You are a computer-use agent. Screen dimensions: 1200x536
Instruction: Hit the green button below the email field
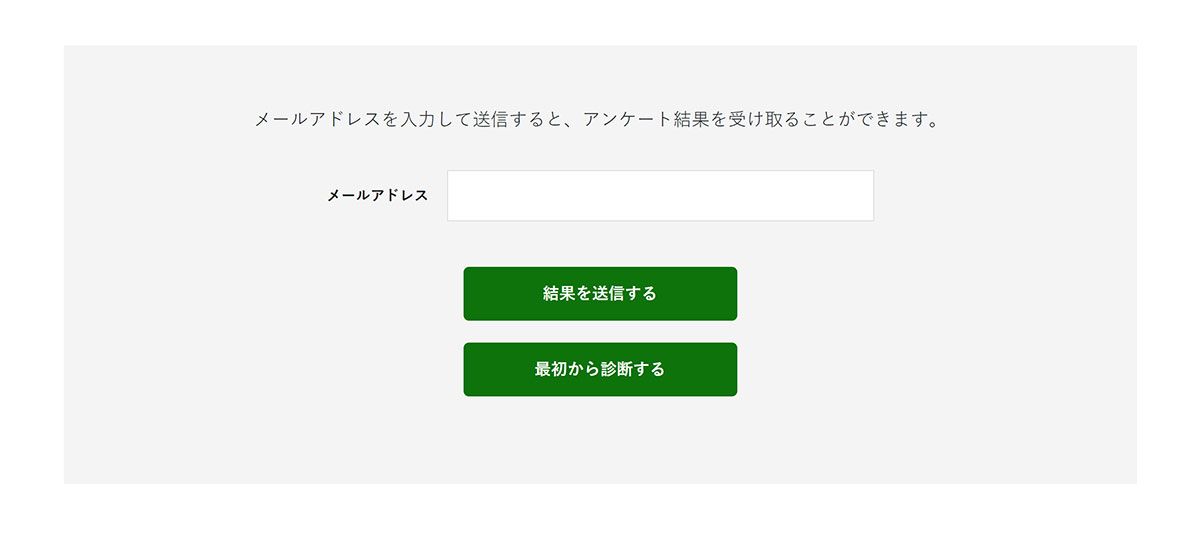tap(600, 293)
